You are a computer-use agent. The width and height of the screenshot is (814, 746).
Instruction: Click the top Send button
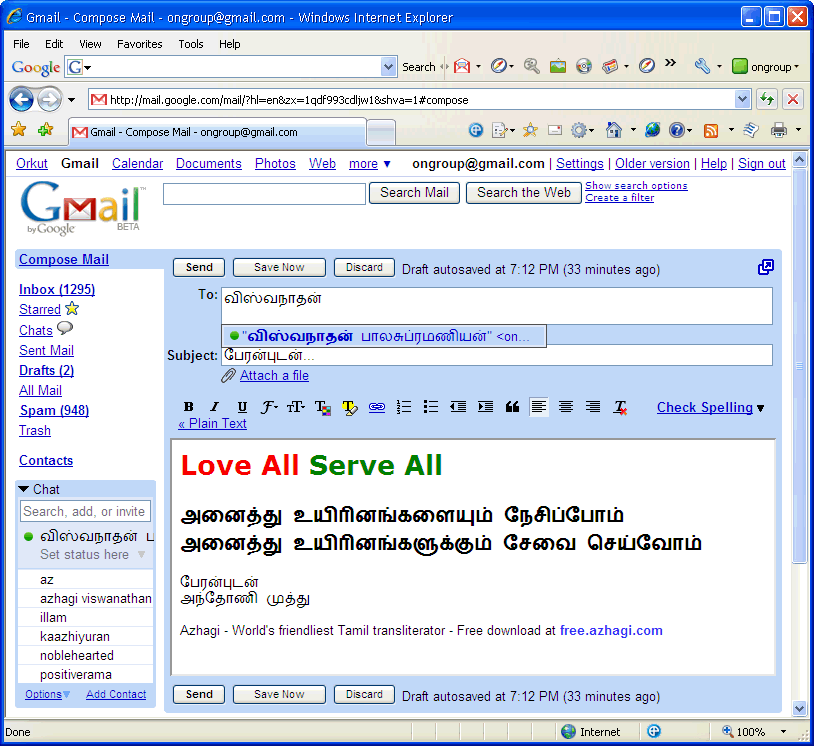[199, 267]
